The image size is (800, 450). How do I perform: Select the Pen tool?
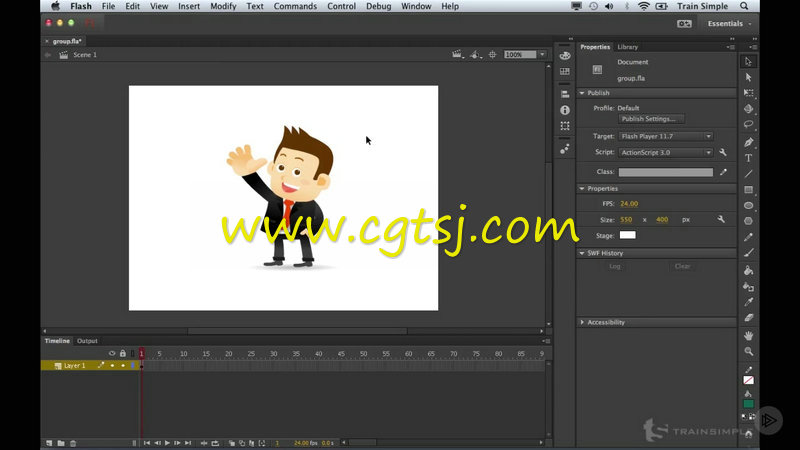[748, 142]
